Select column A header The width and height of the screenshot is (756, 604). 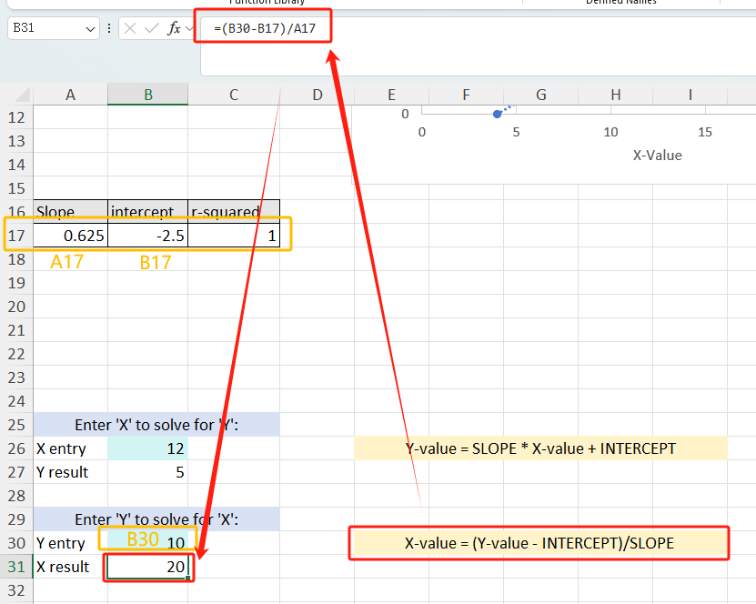70,94
